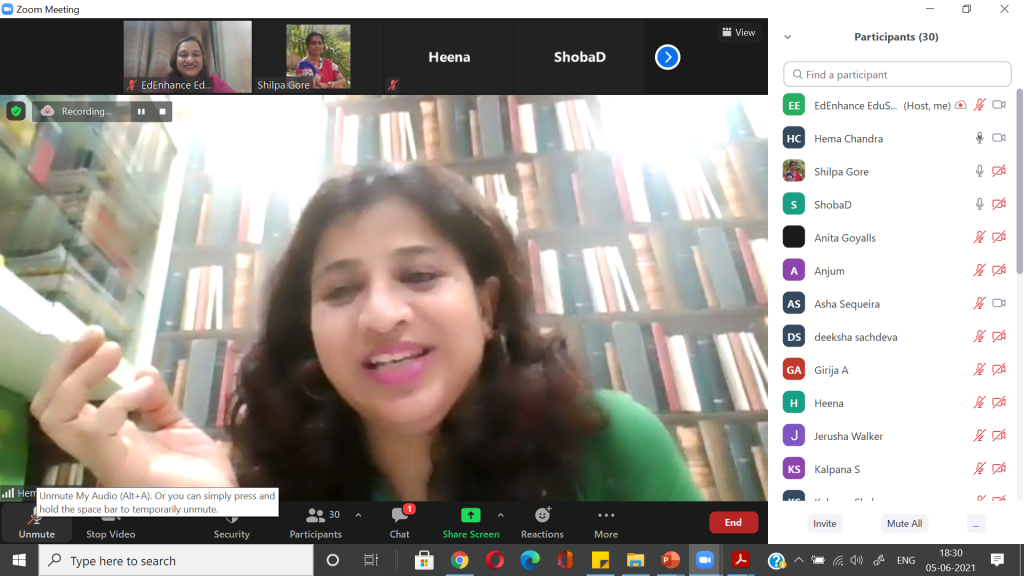Click the green Share Screen icon
The image size is (1024, 576).
(470, 516)
